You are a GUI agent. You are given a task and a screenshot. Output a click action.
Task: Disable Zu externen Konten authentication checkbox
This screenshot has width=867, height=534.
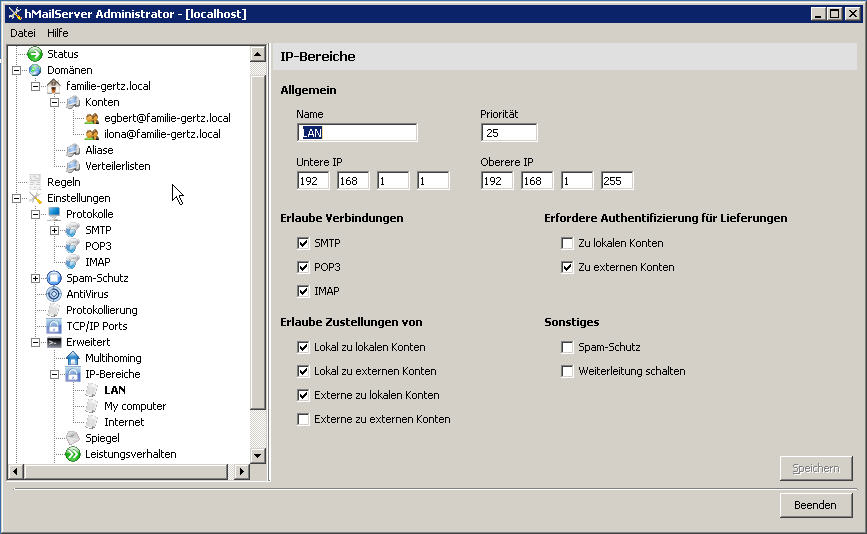point(567,267)
